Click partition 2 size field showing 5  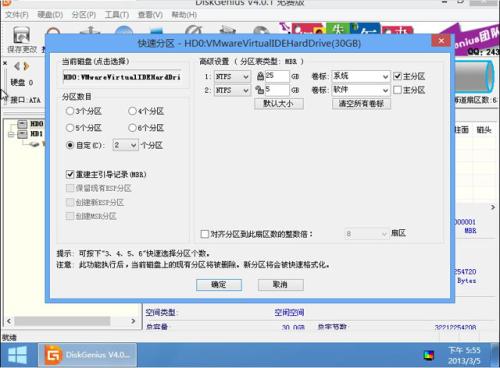click(x=277, y=90)
